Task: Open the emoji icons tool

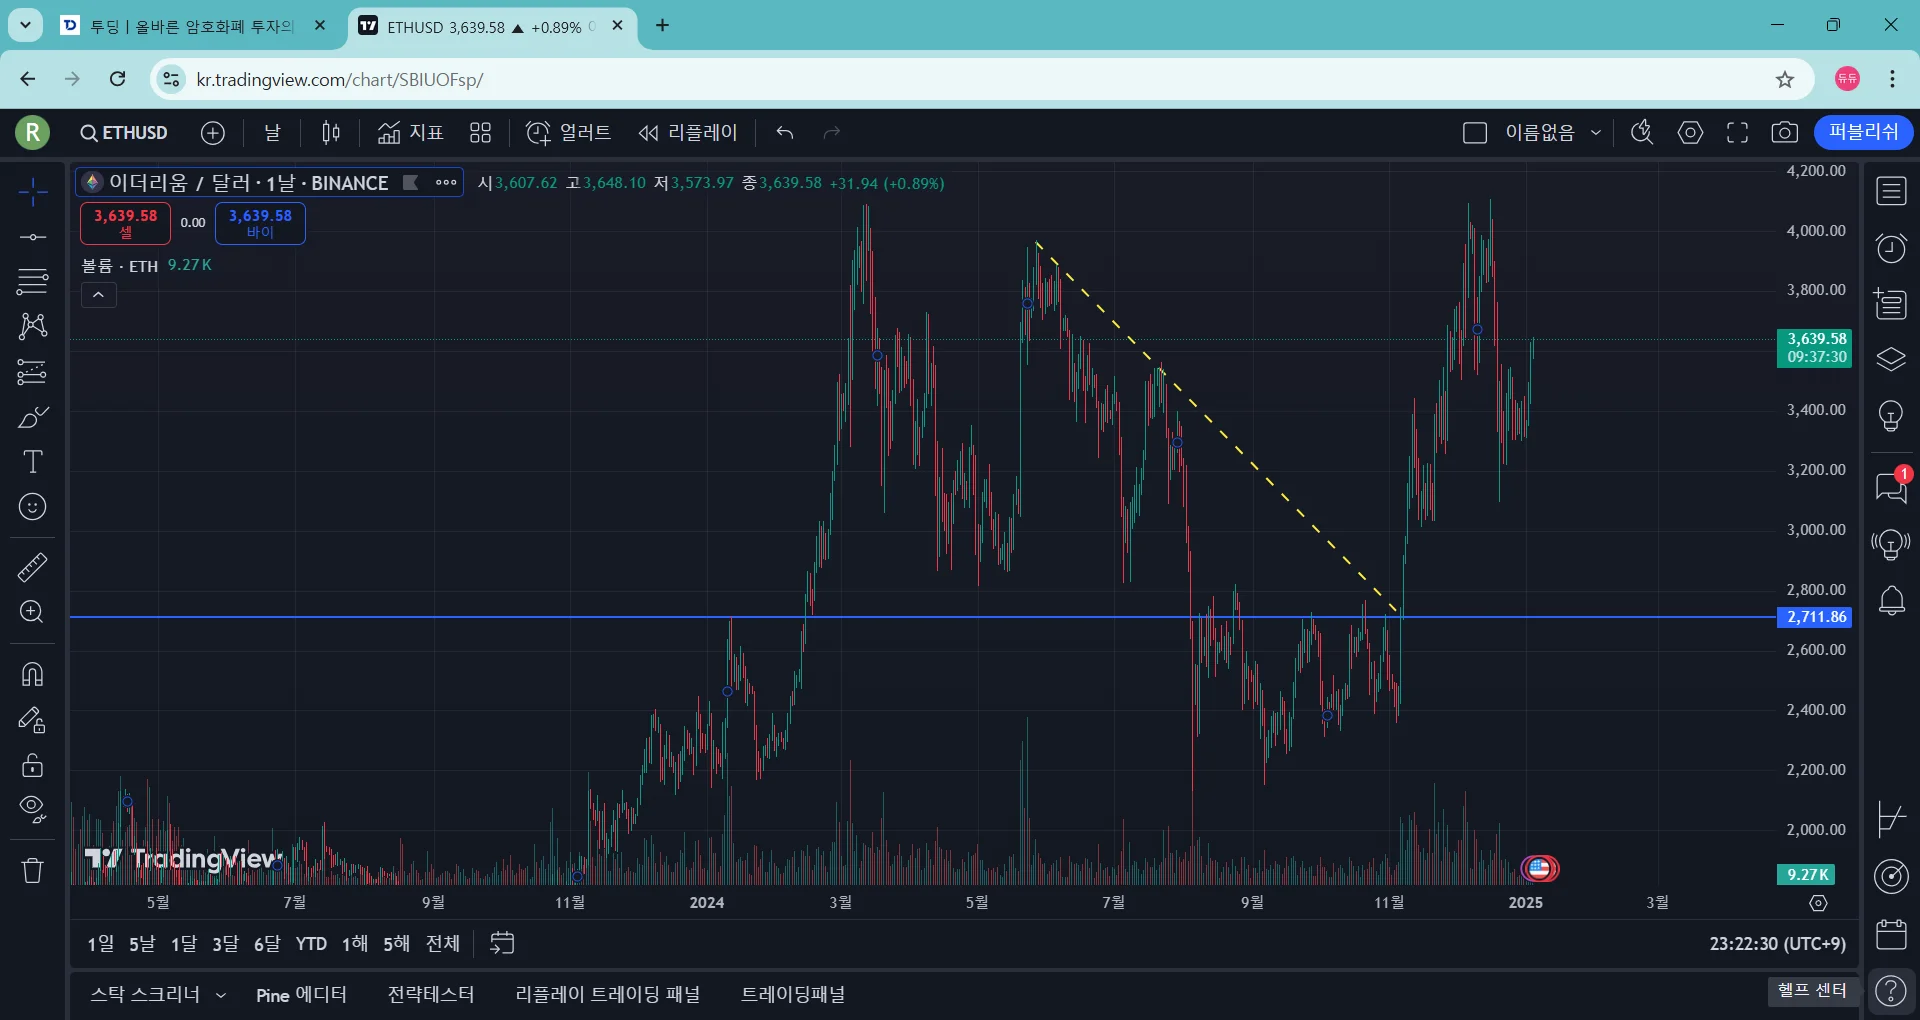Action: coord(32,507)
